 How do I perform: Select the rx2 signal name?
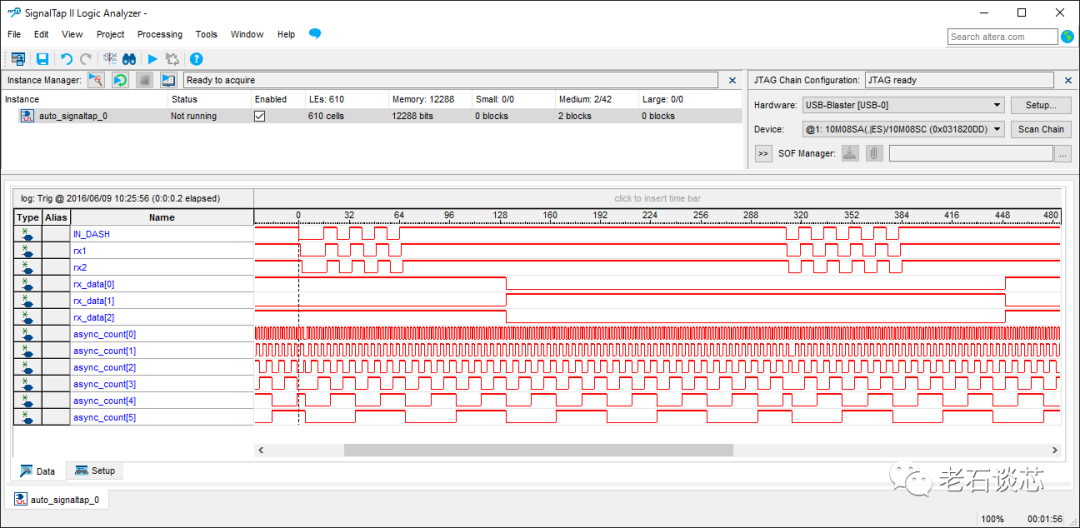point(79,268)
